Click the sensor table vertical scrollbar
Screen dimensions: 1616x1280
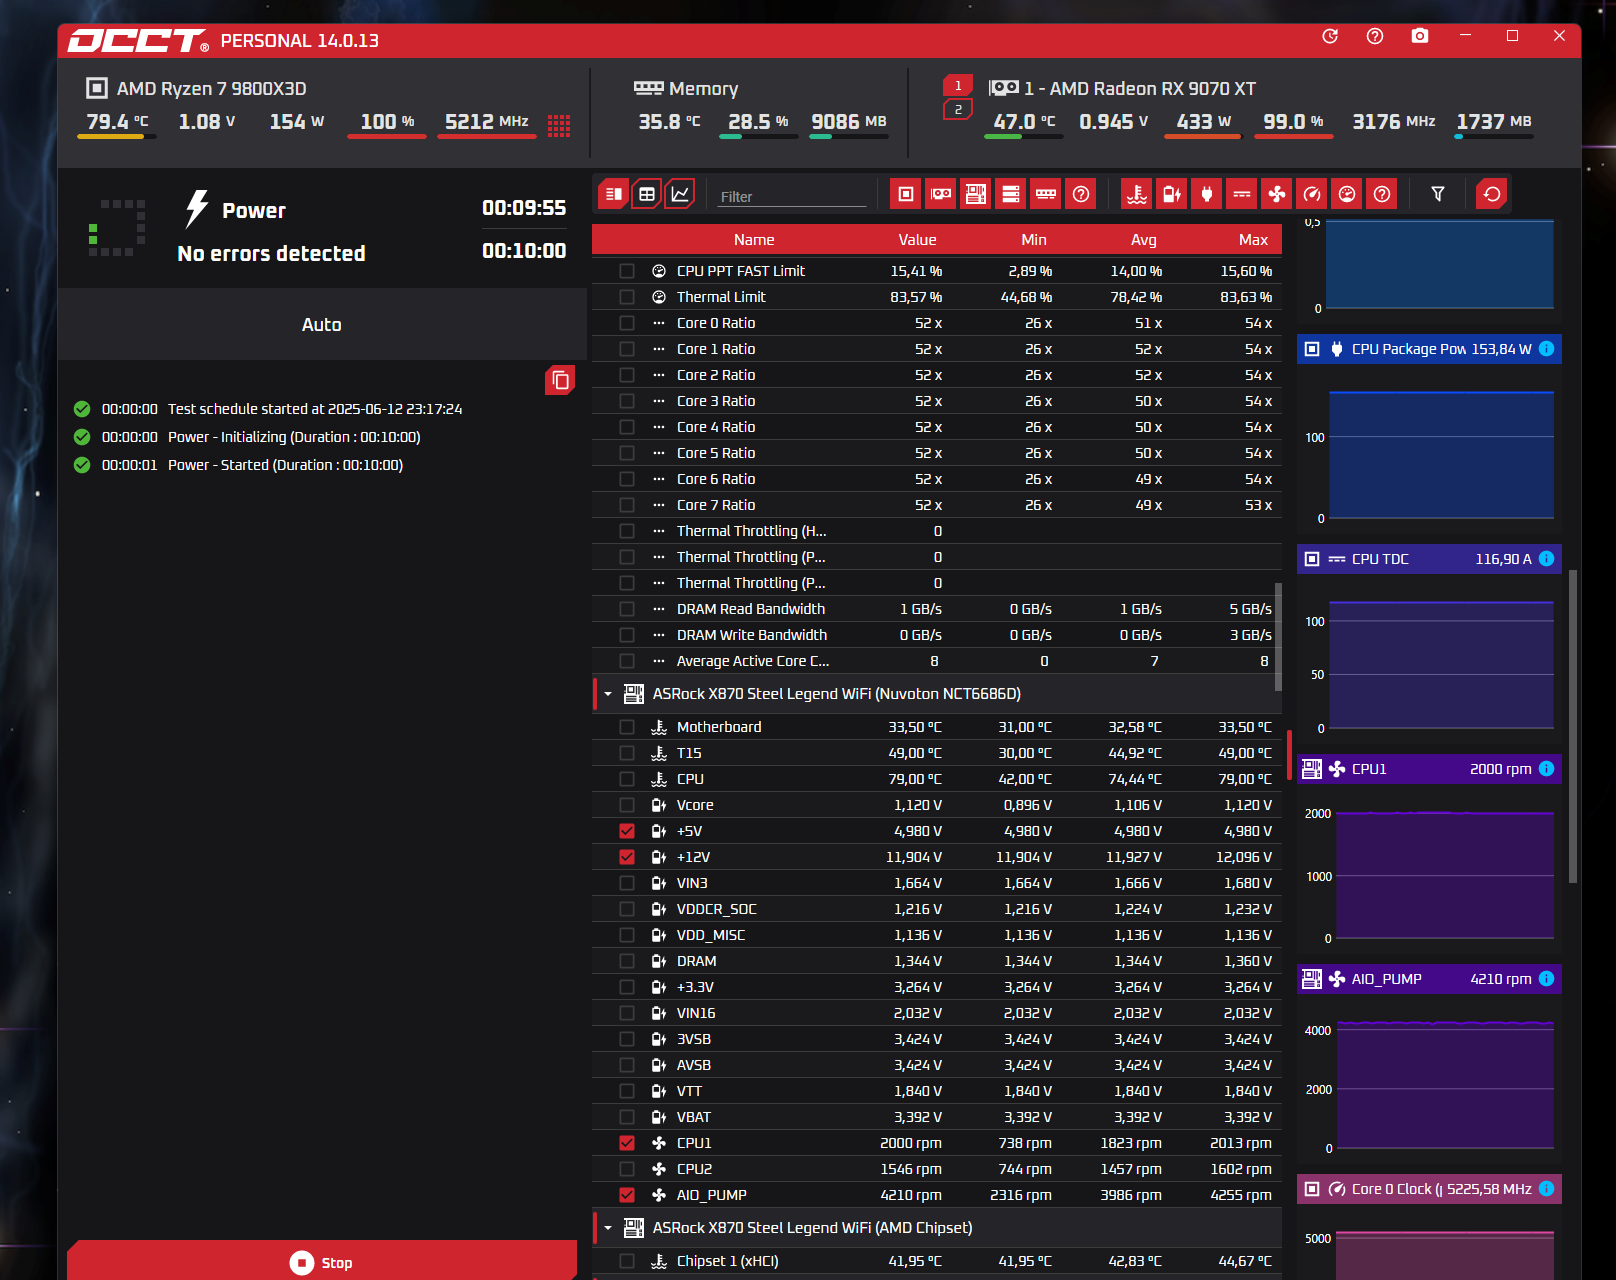[1278, 636]
